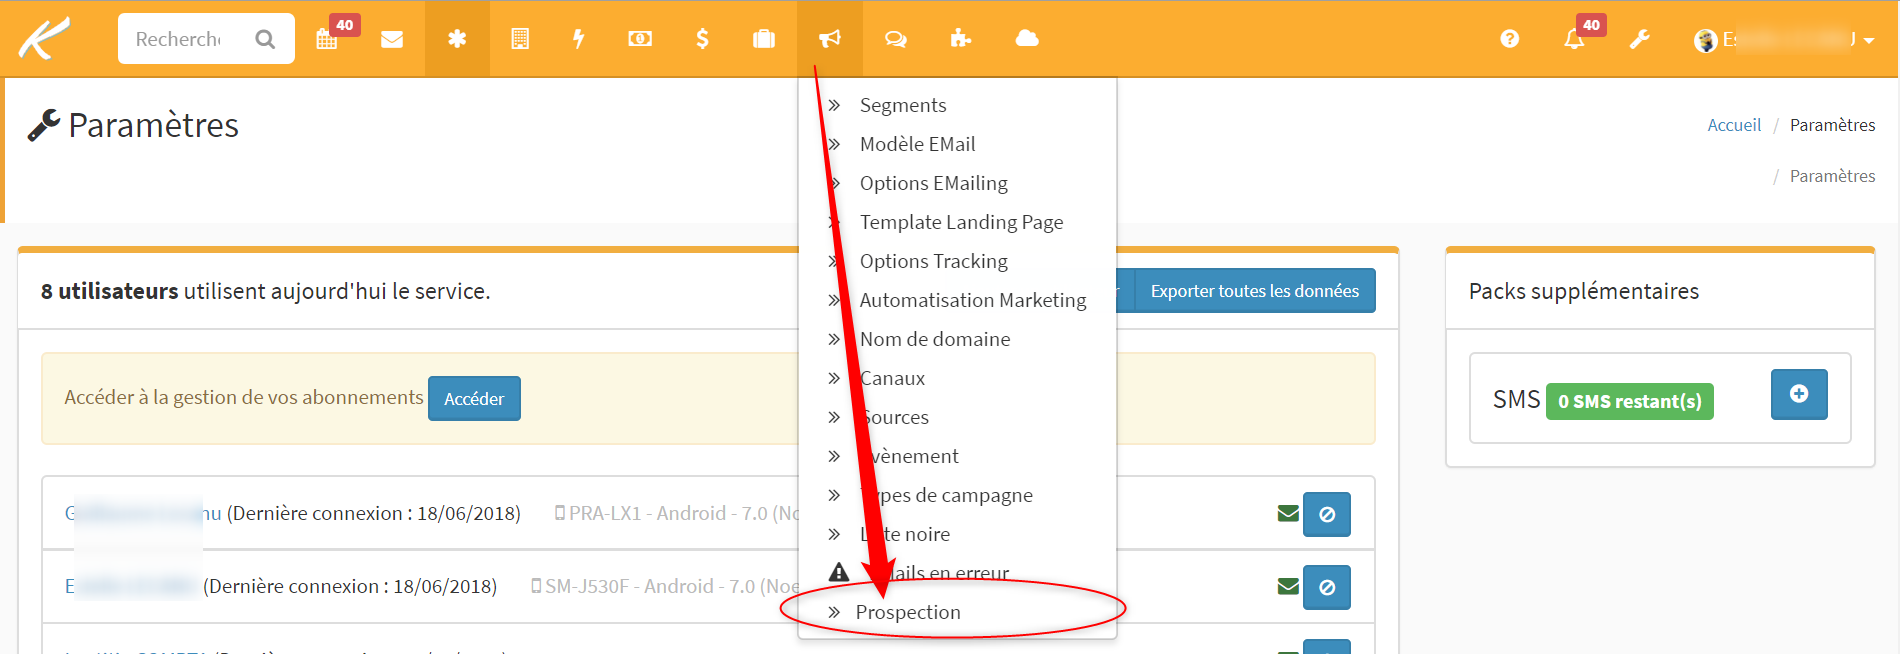Click the envelope icon for PRA-LX1 user row
Image resolution: width=1900 pixels, height=654 pixels.
[1288, 514]
